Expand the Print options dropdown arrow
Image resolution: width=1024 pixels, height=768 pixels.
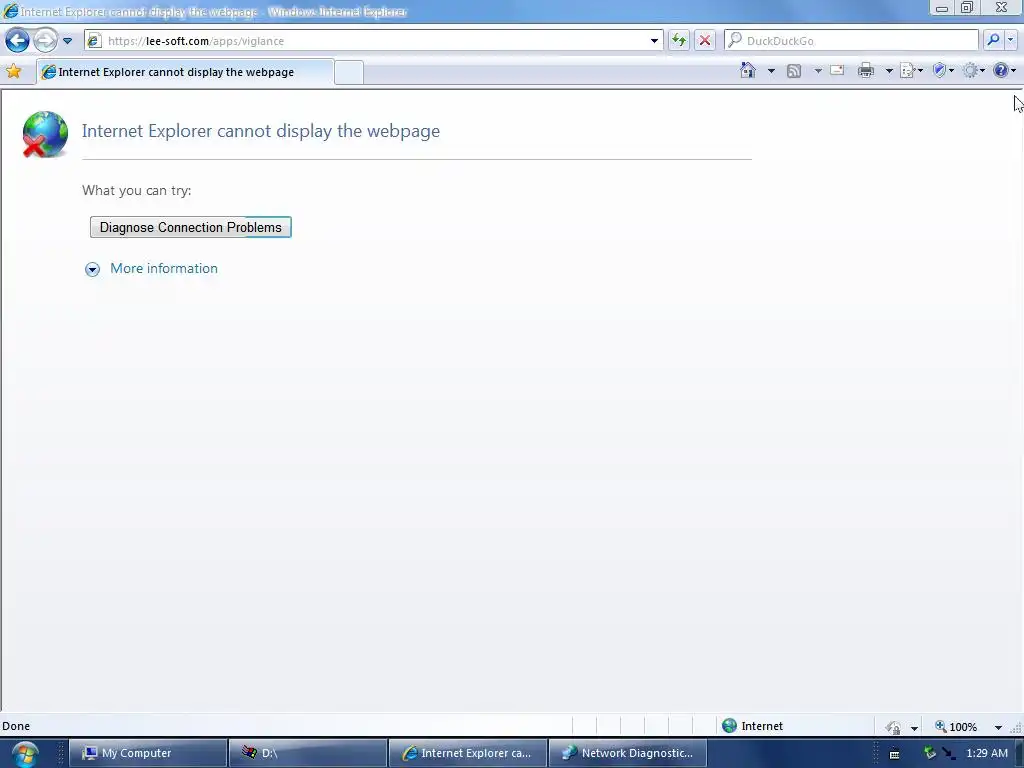889,71
